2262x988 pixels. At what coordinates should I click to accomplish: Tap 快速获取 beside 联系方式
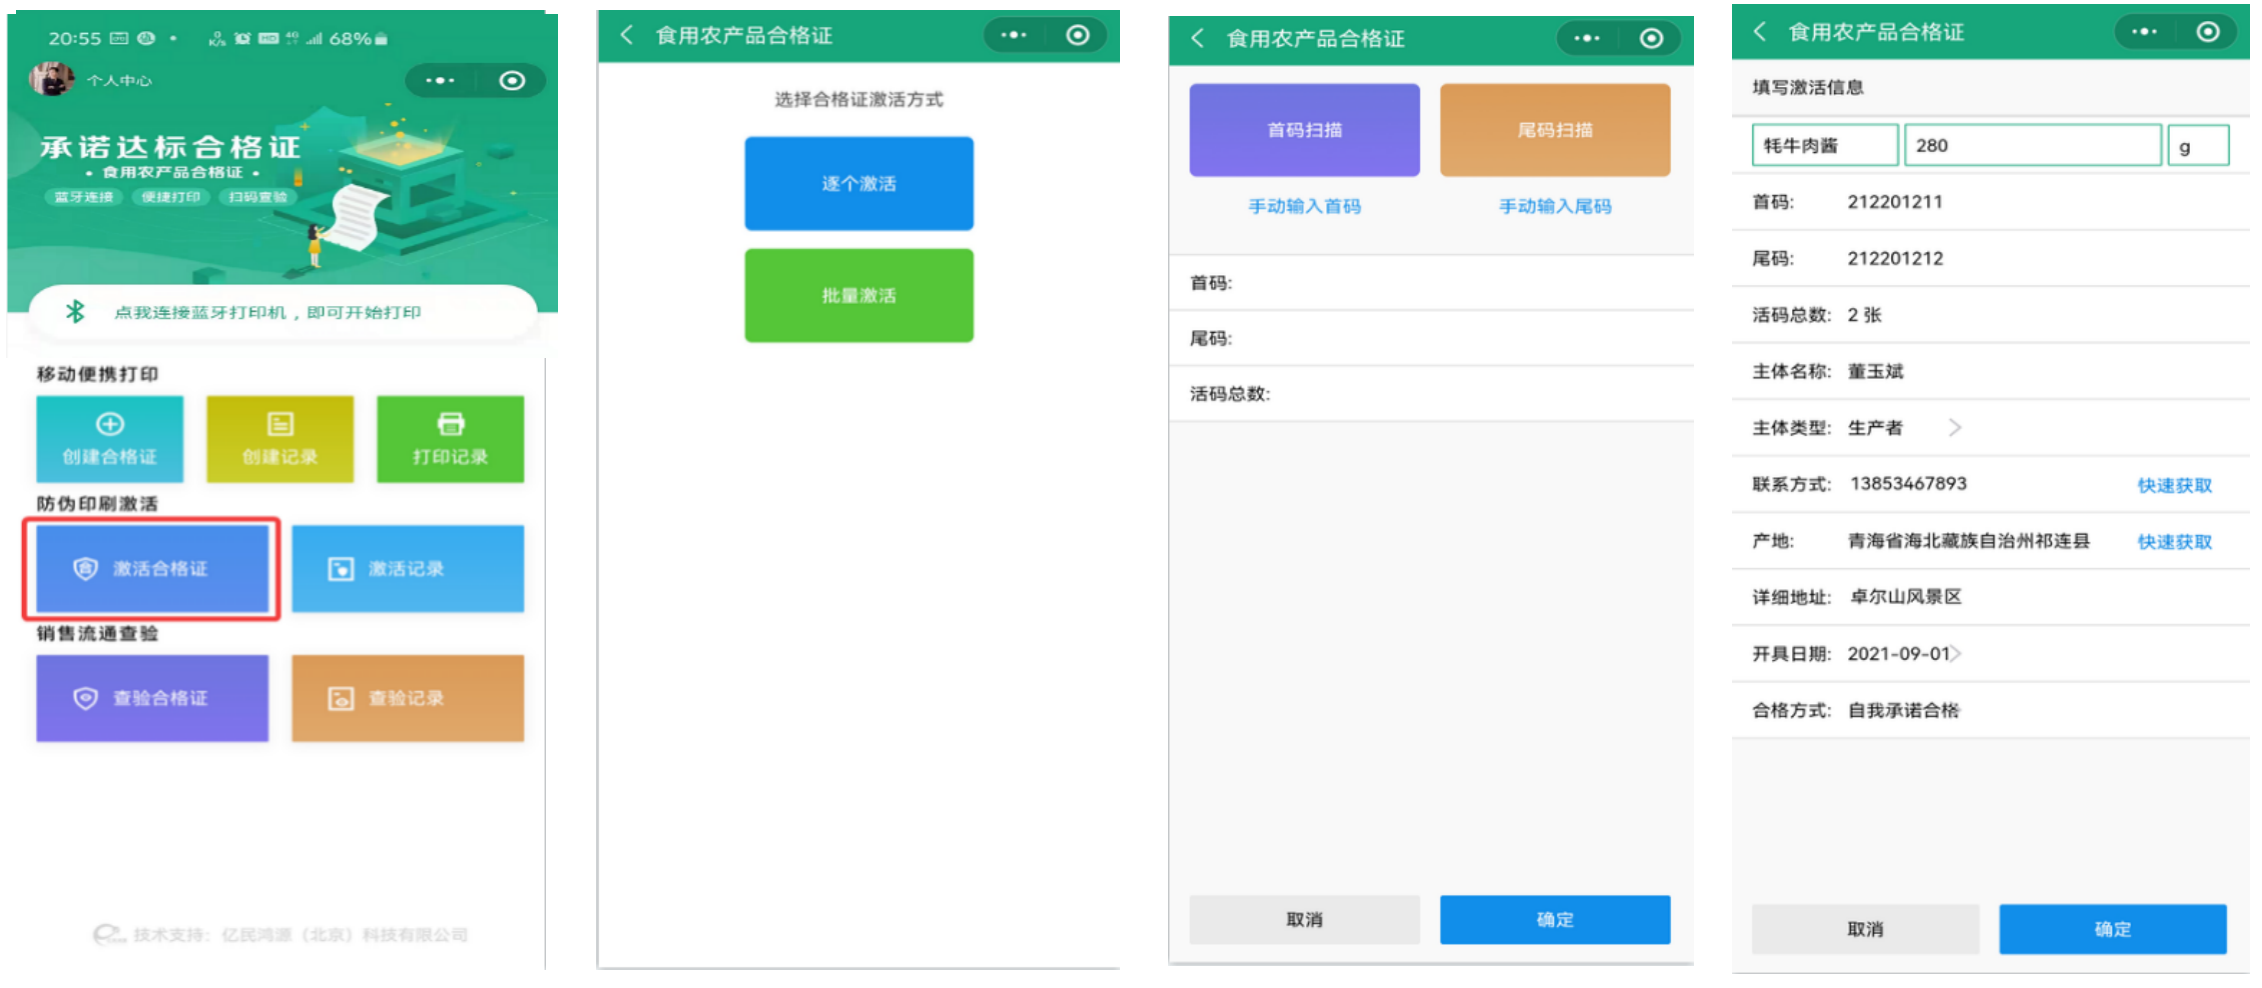(x=2175, y=484)
